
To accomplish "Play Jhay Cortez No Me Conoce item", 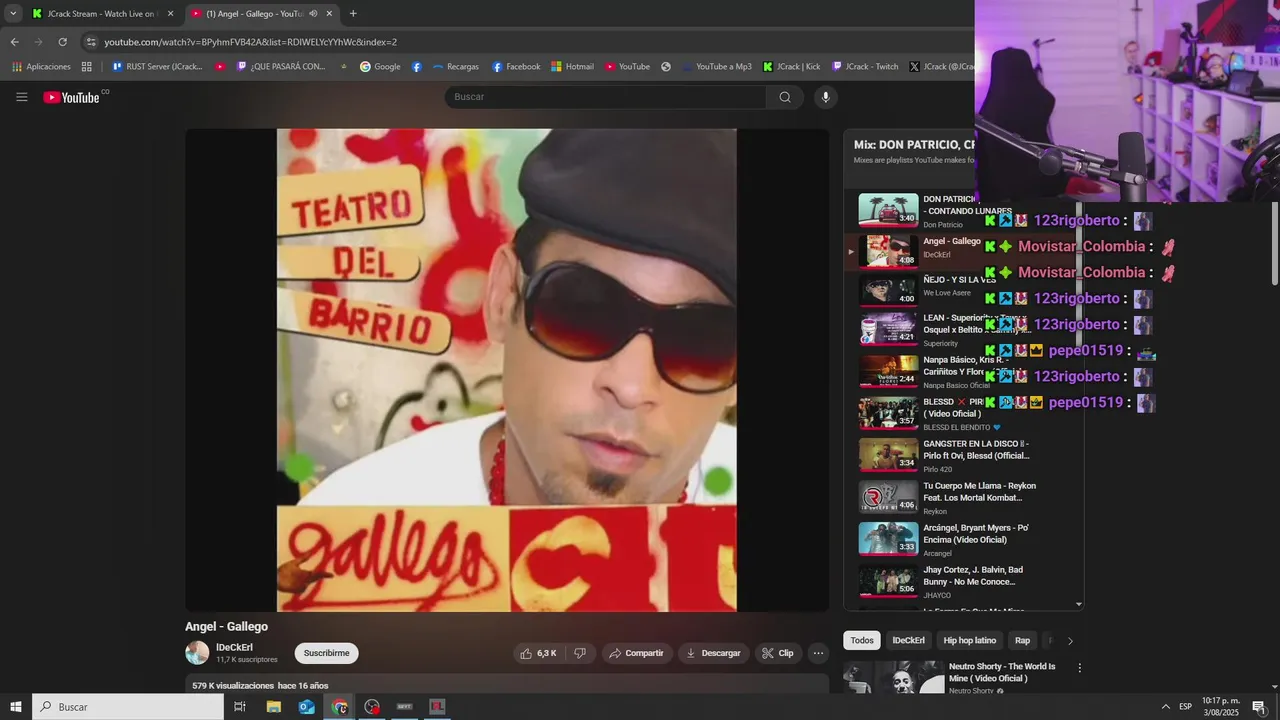I will point(964,581).
